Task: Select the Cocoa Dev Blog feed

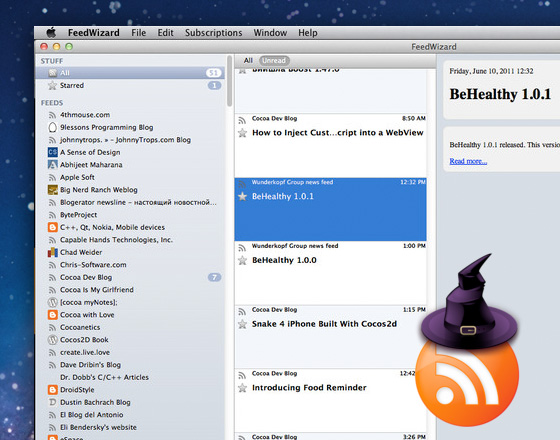Action: [130, 277]
